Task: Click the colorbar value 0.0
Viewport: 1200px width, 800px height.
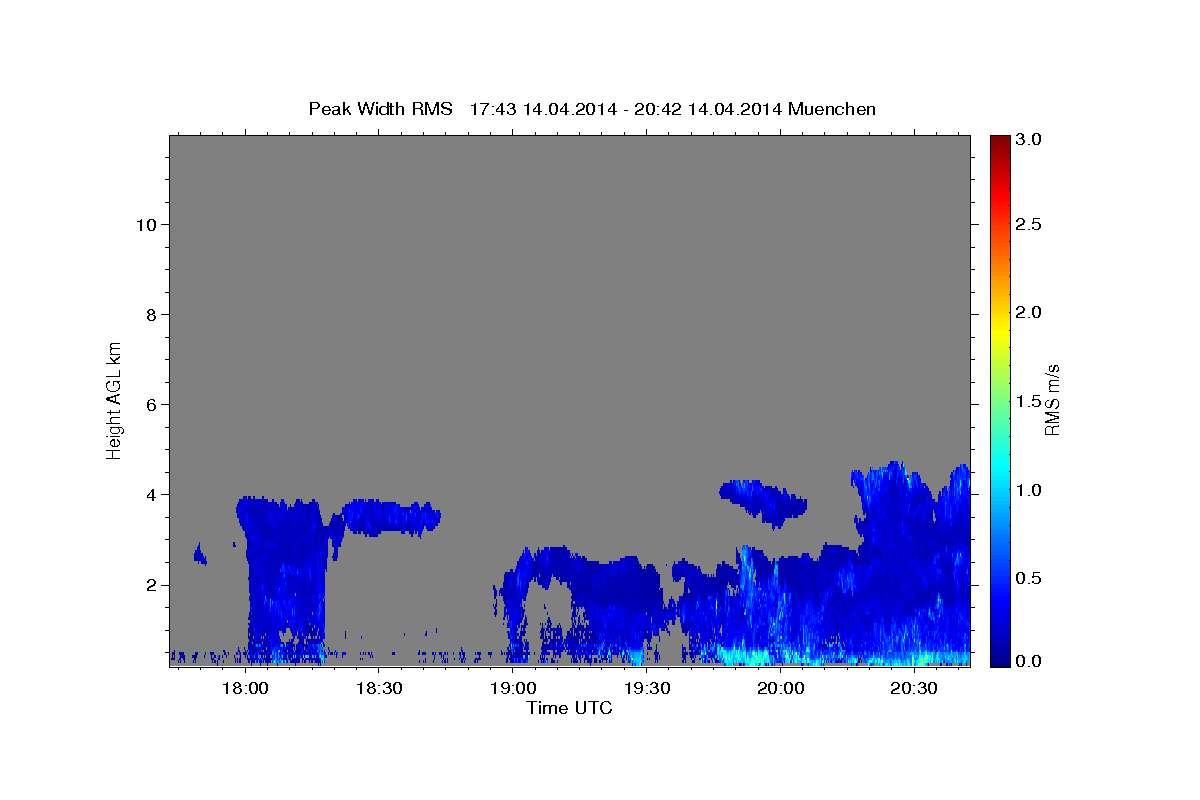Action: (1029, 661)
